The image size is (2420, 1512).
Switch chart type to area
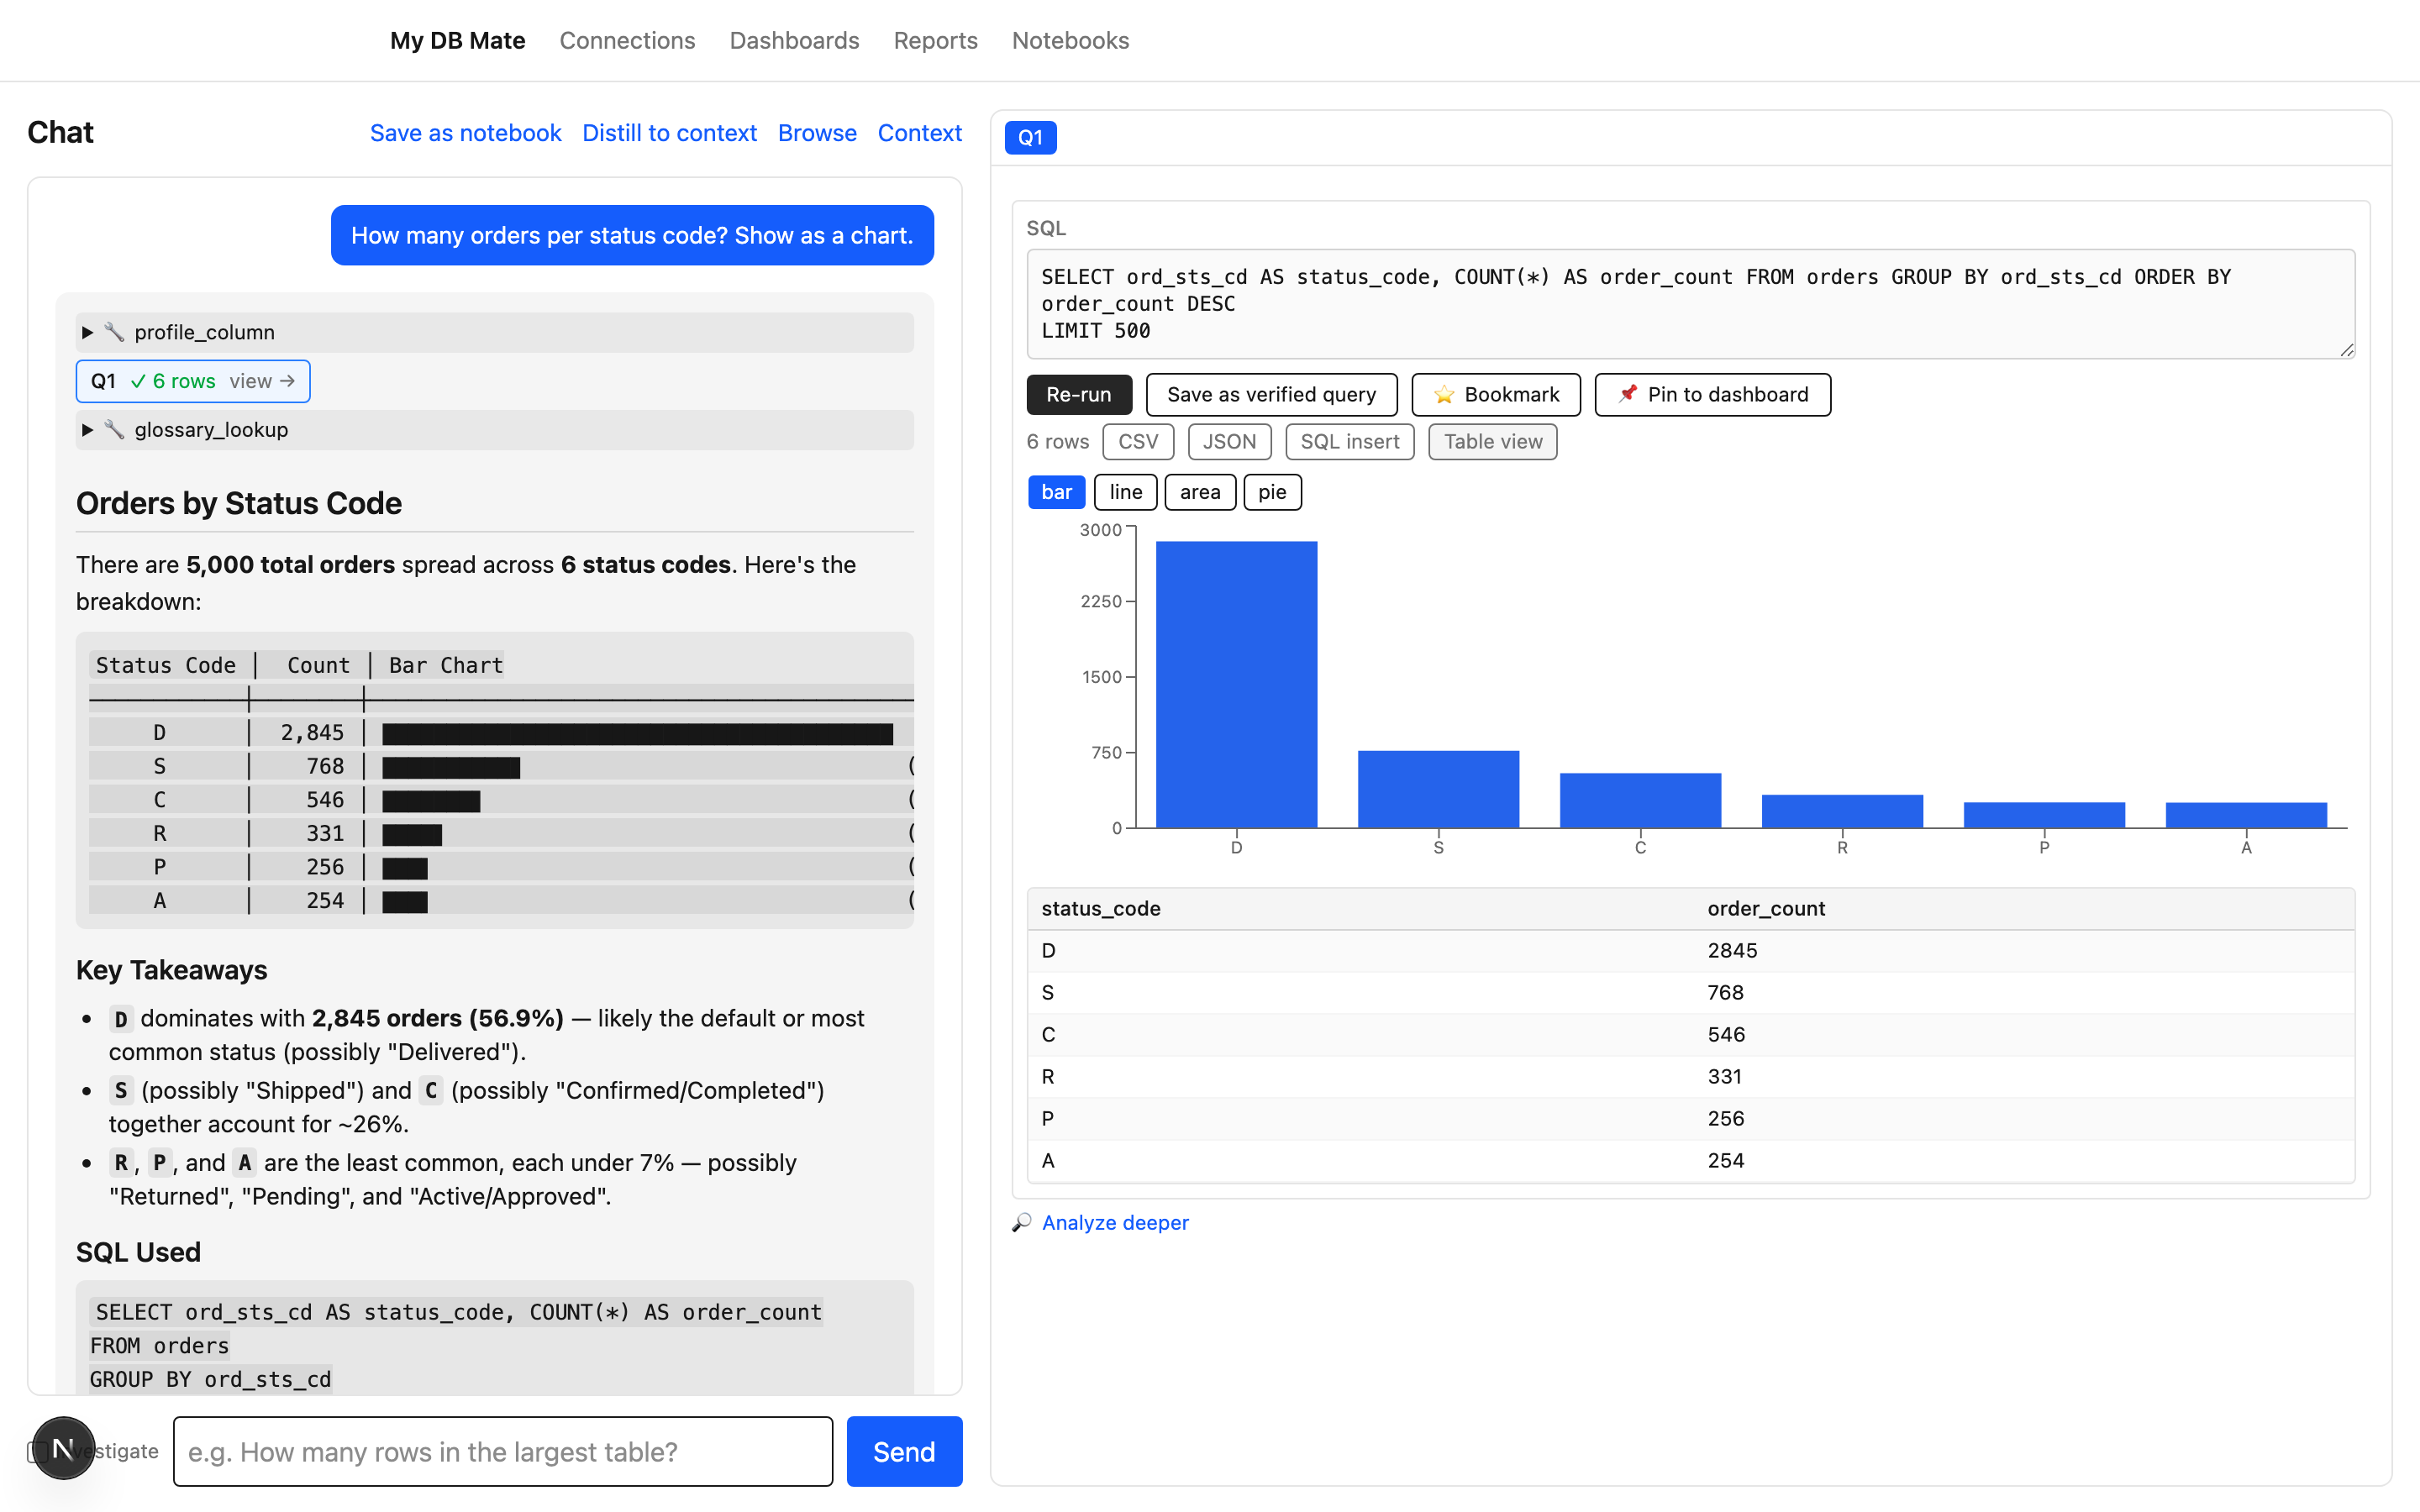(1199, 492)
